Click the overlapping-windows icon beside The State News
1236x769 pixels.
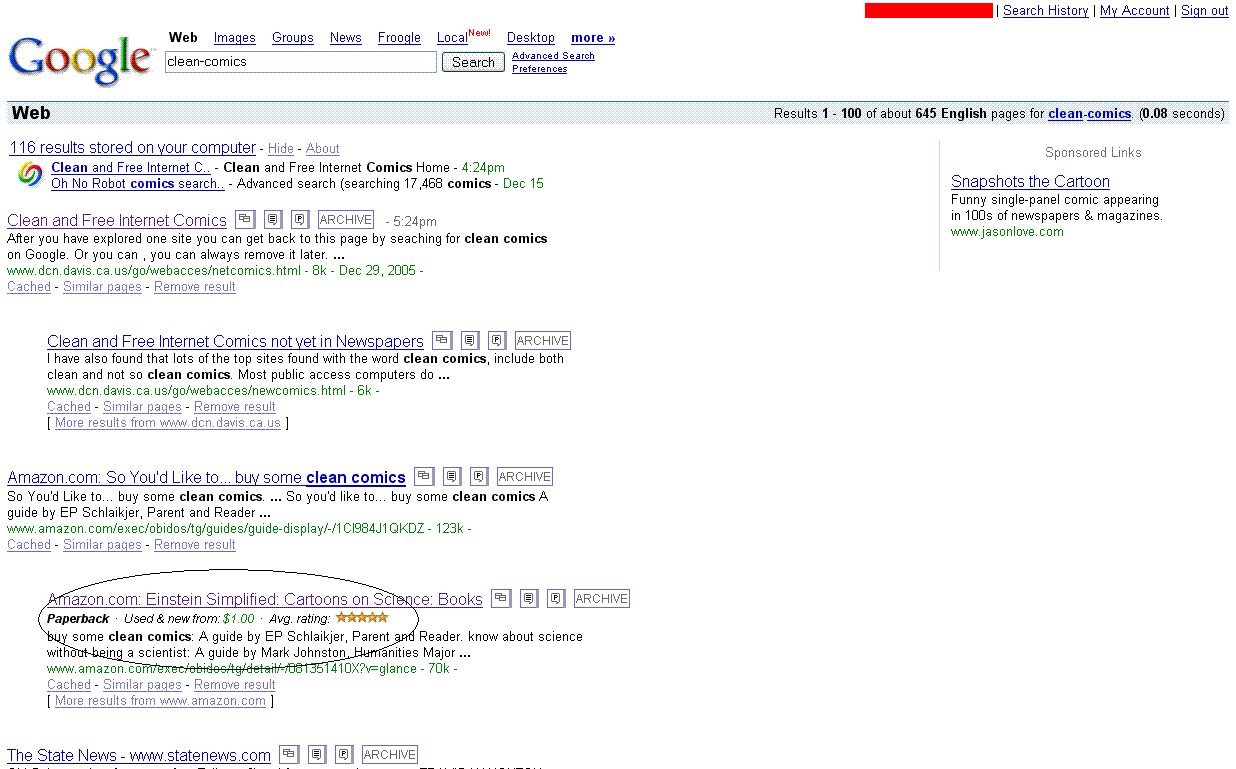[x=289, y=755]
